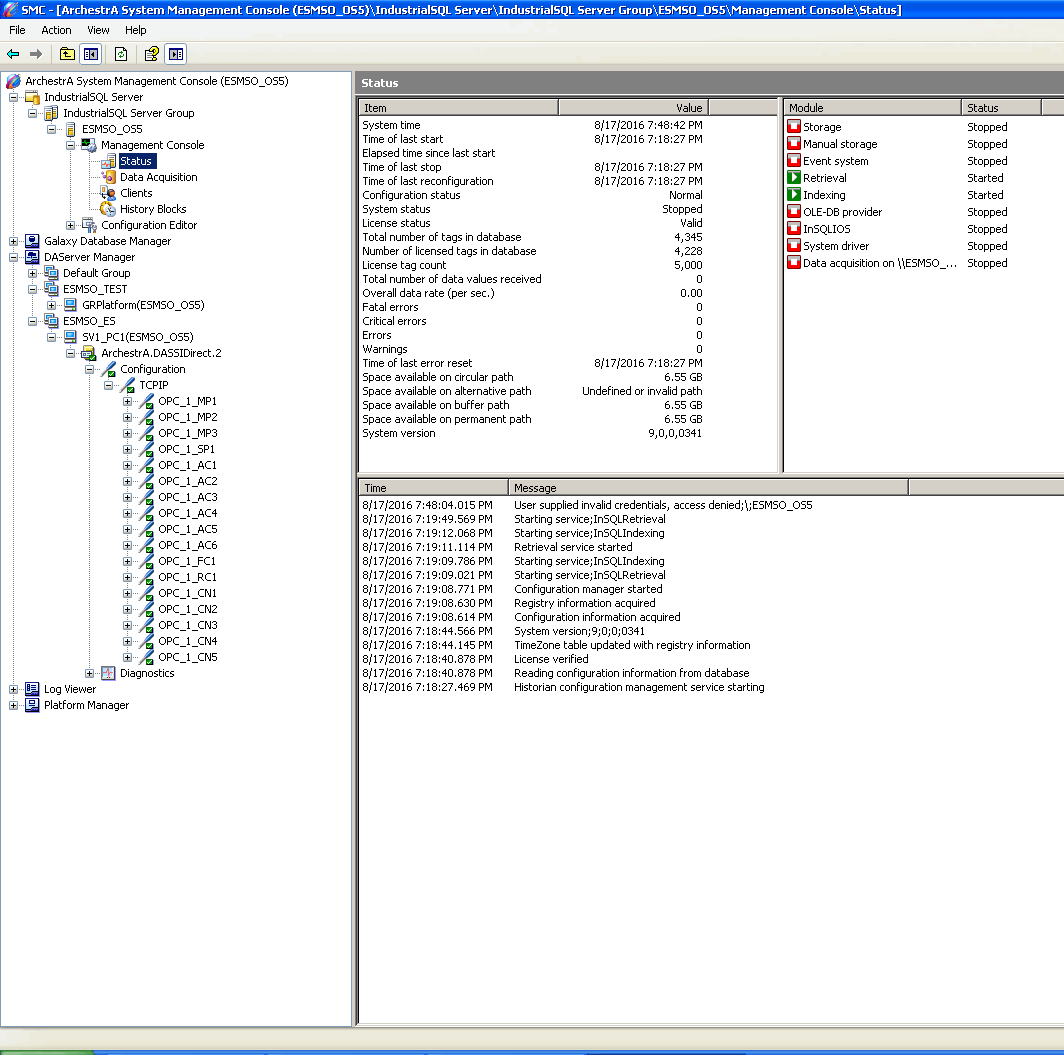The image size is (1064, 1055).
Task: Select the IndustrialSQL Server Group node
Action: [x=128, y=113]
